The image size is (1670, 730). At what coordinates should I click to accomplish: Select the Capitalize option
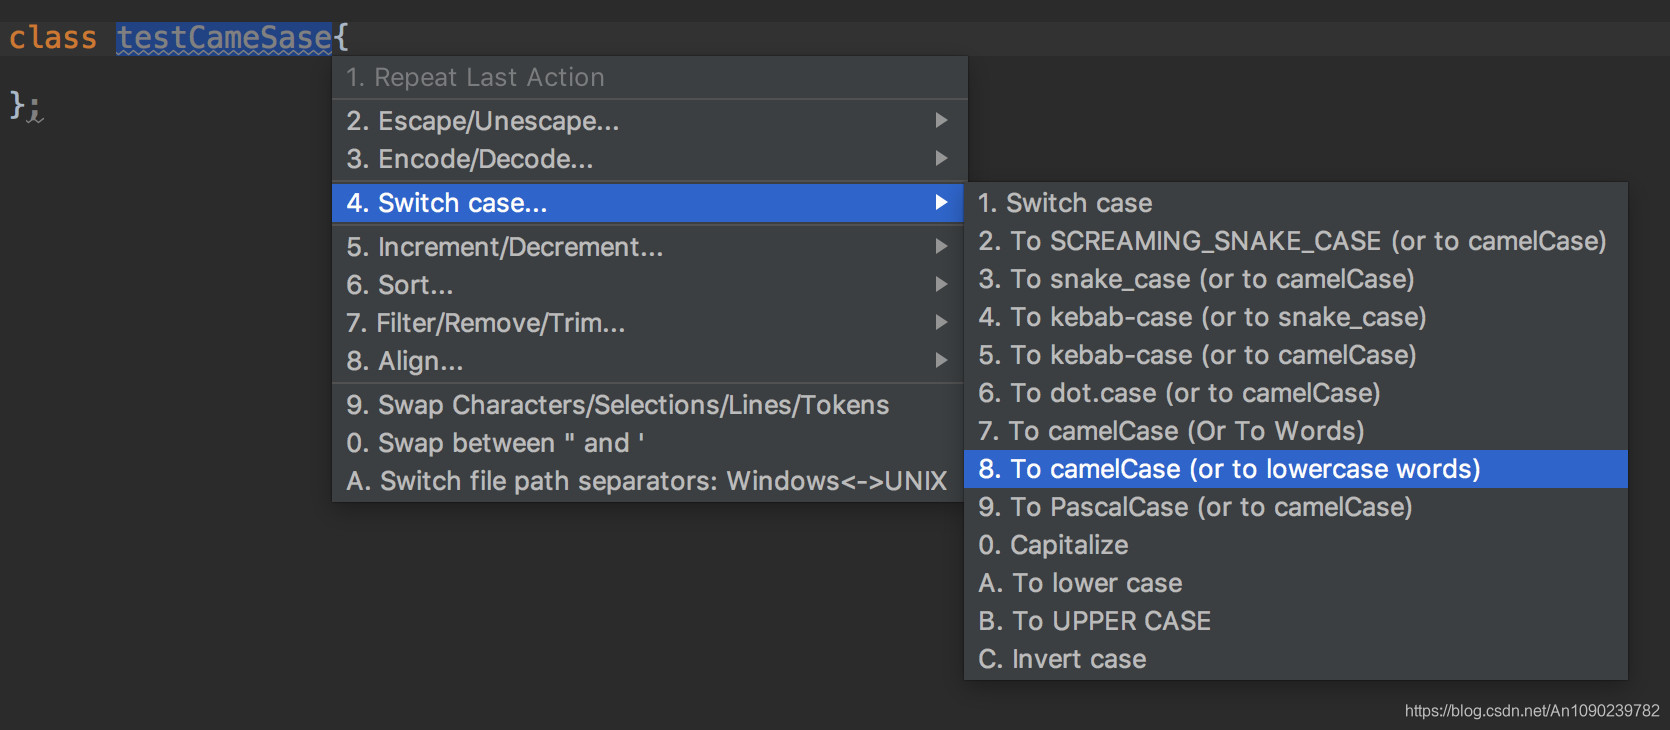(x=1296, y=545)
